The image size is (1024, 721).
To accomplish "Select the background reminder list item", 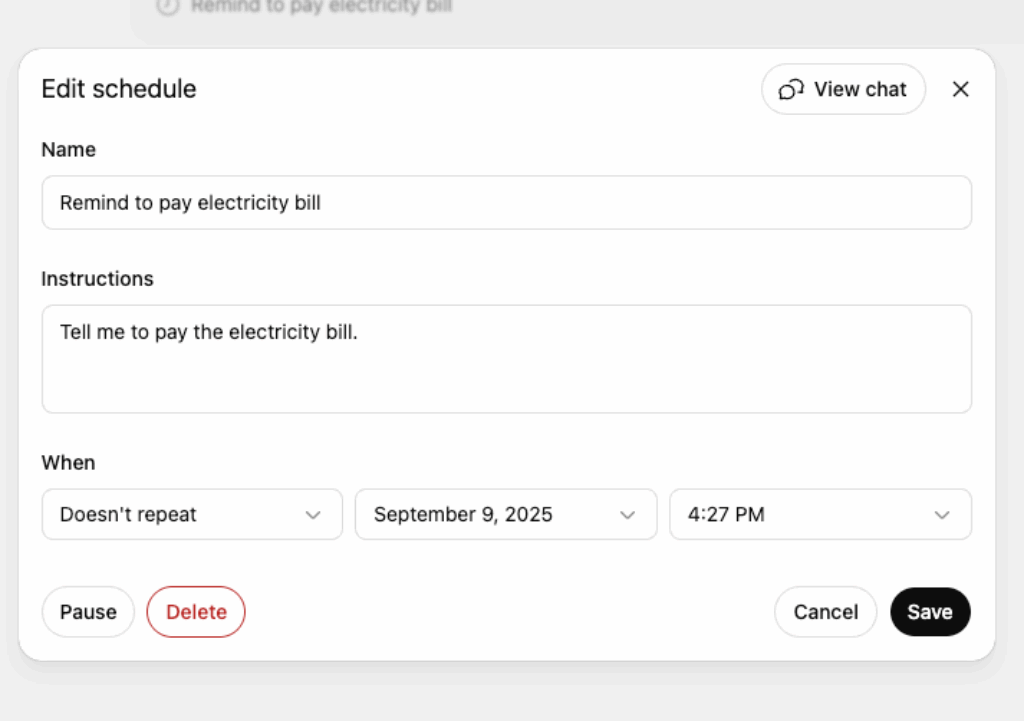I will (321, 8).
